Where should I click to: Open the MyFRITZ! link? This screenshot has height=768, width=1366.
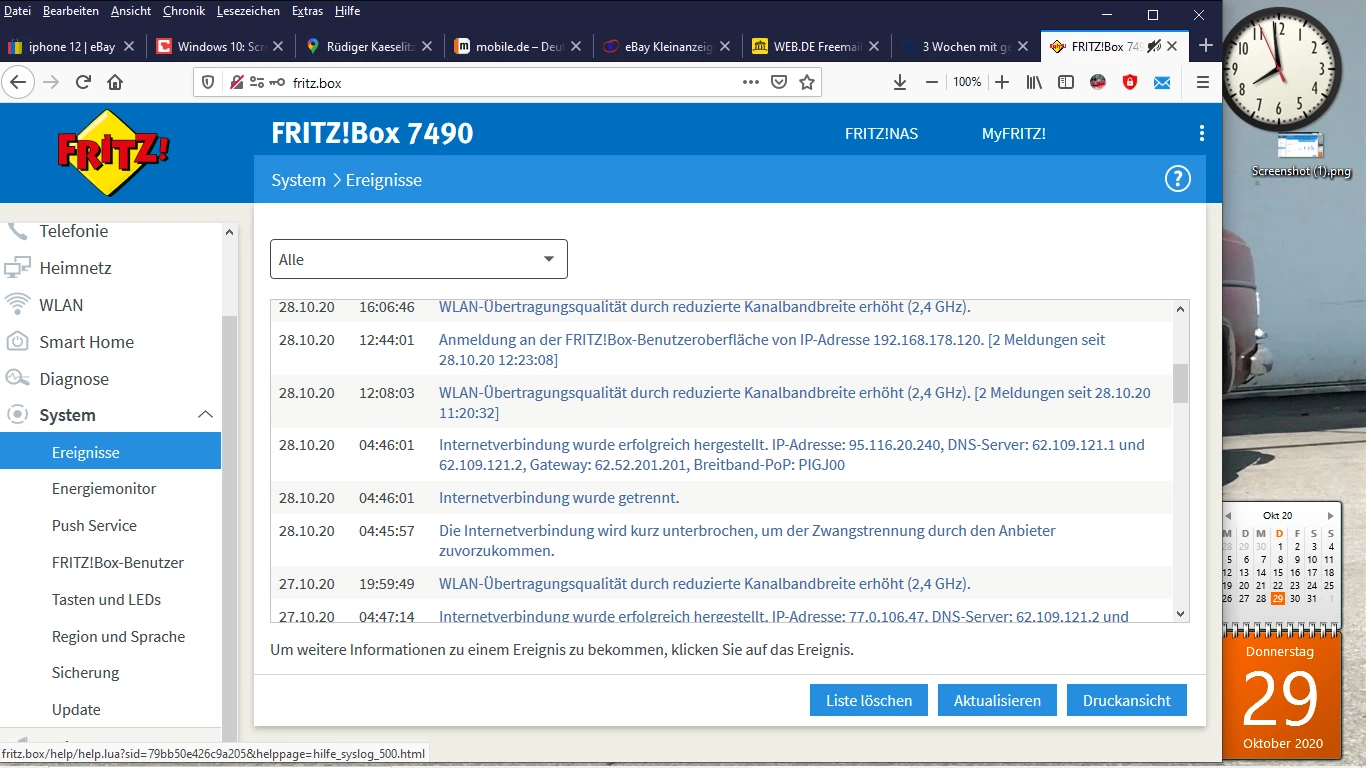(1014, 133)
